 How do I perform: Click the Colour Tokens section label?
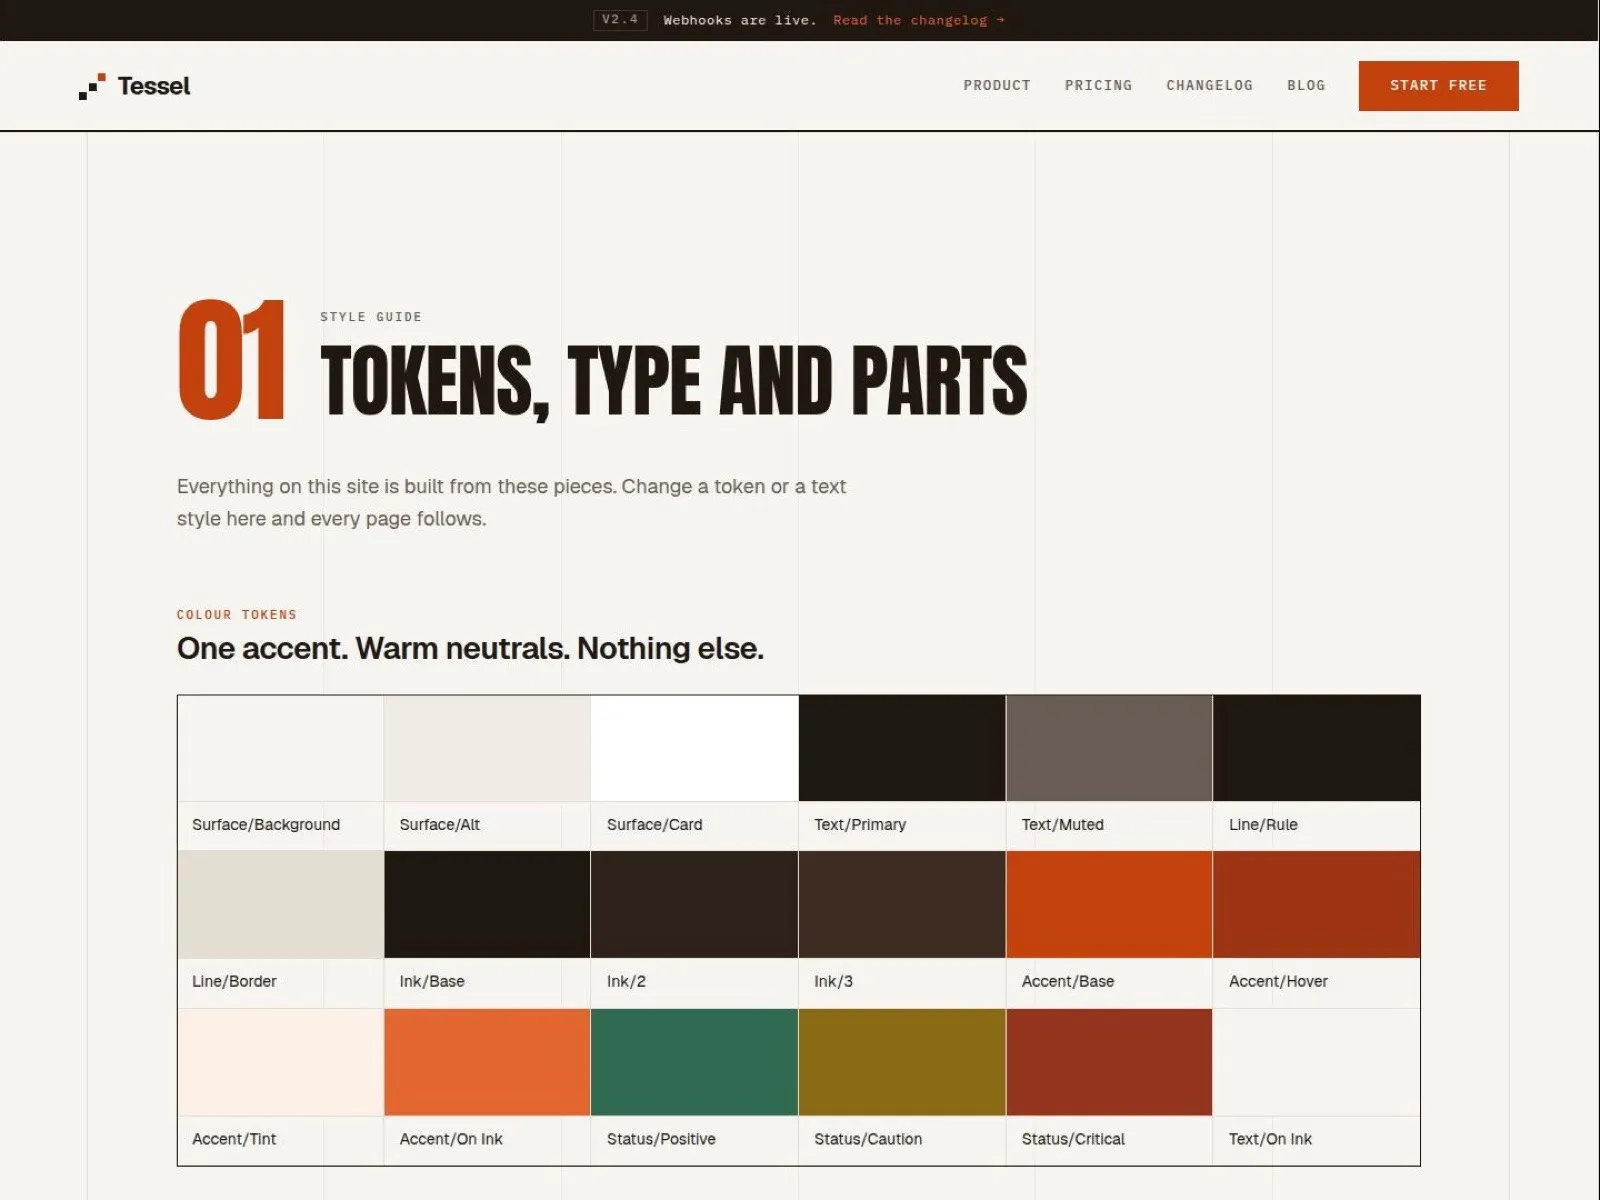pyautogui.click(x=237, y=615)
